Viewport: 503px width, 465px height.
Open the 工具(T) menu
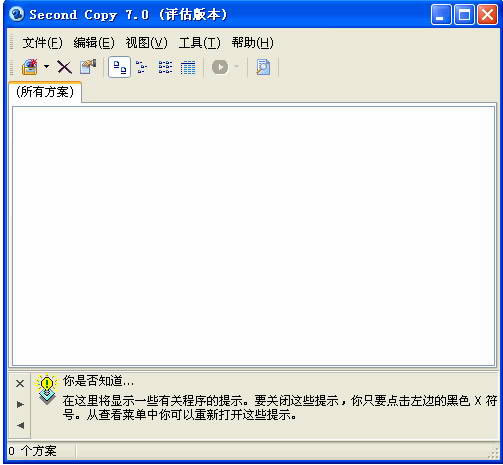point(200,43)
